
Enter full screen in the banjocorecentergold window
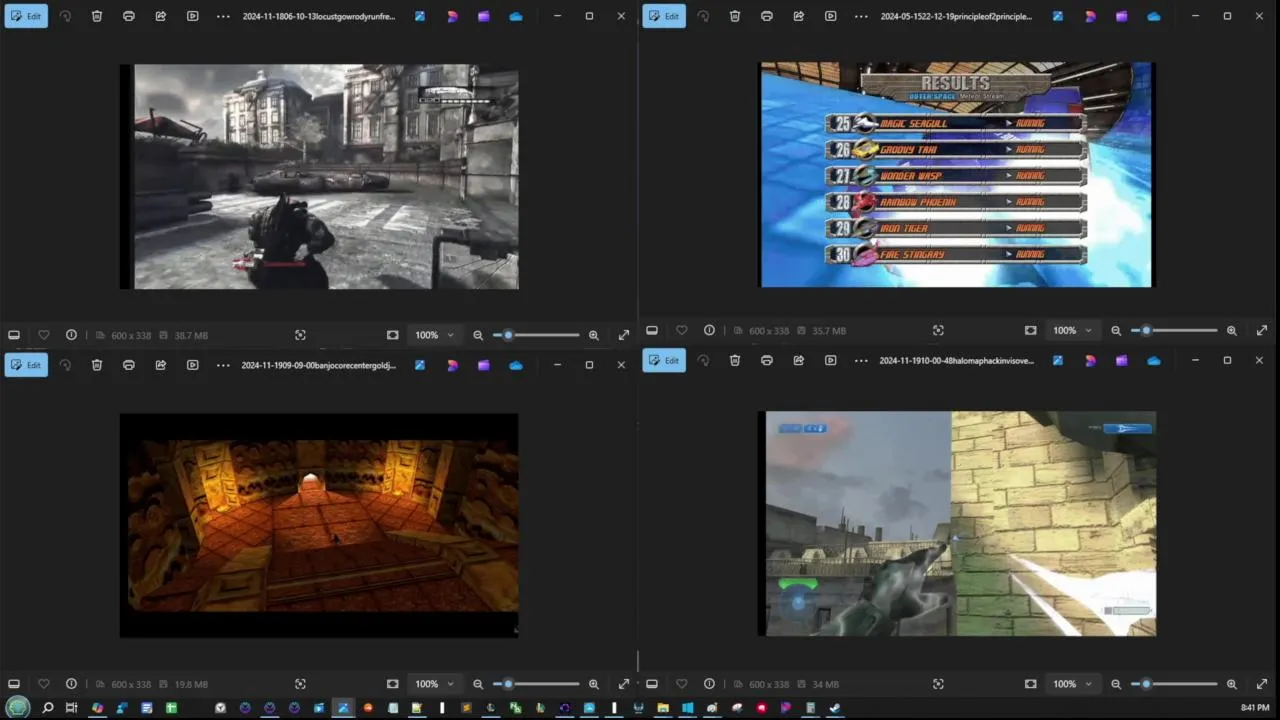624,684
